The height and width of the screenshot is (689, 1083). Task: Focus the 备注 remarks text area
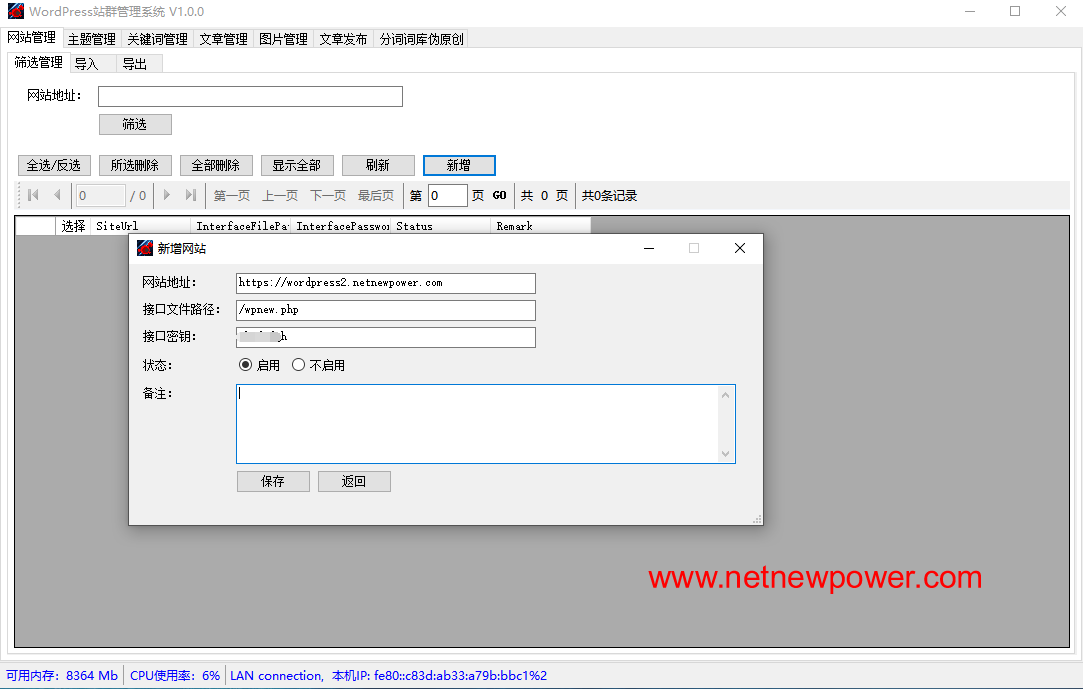point(486,424)
